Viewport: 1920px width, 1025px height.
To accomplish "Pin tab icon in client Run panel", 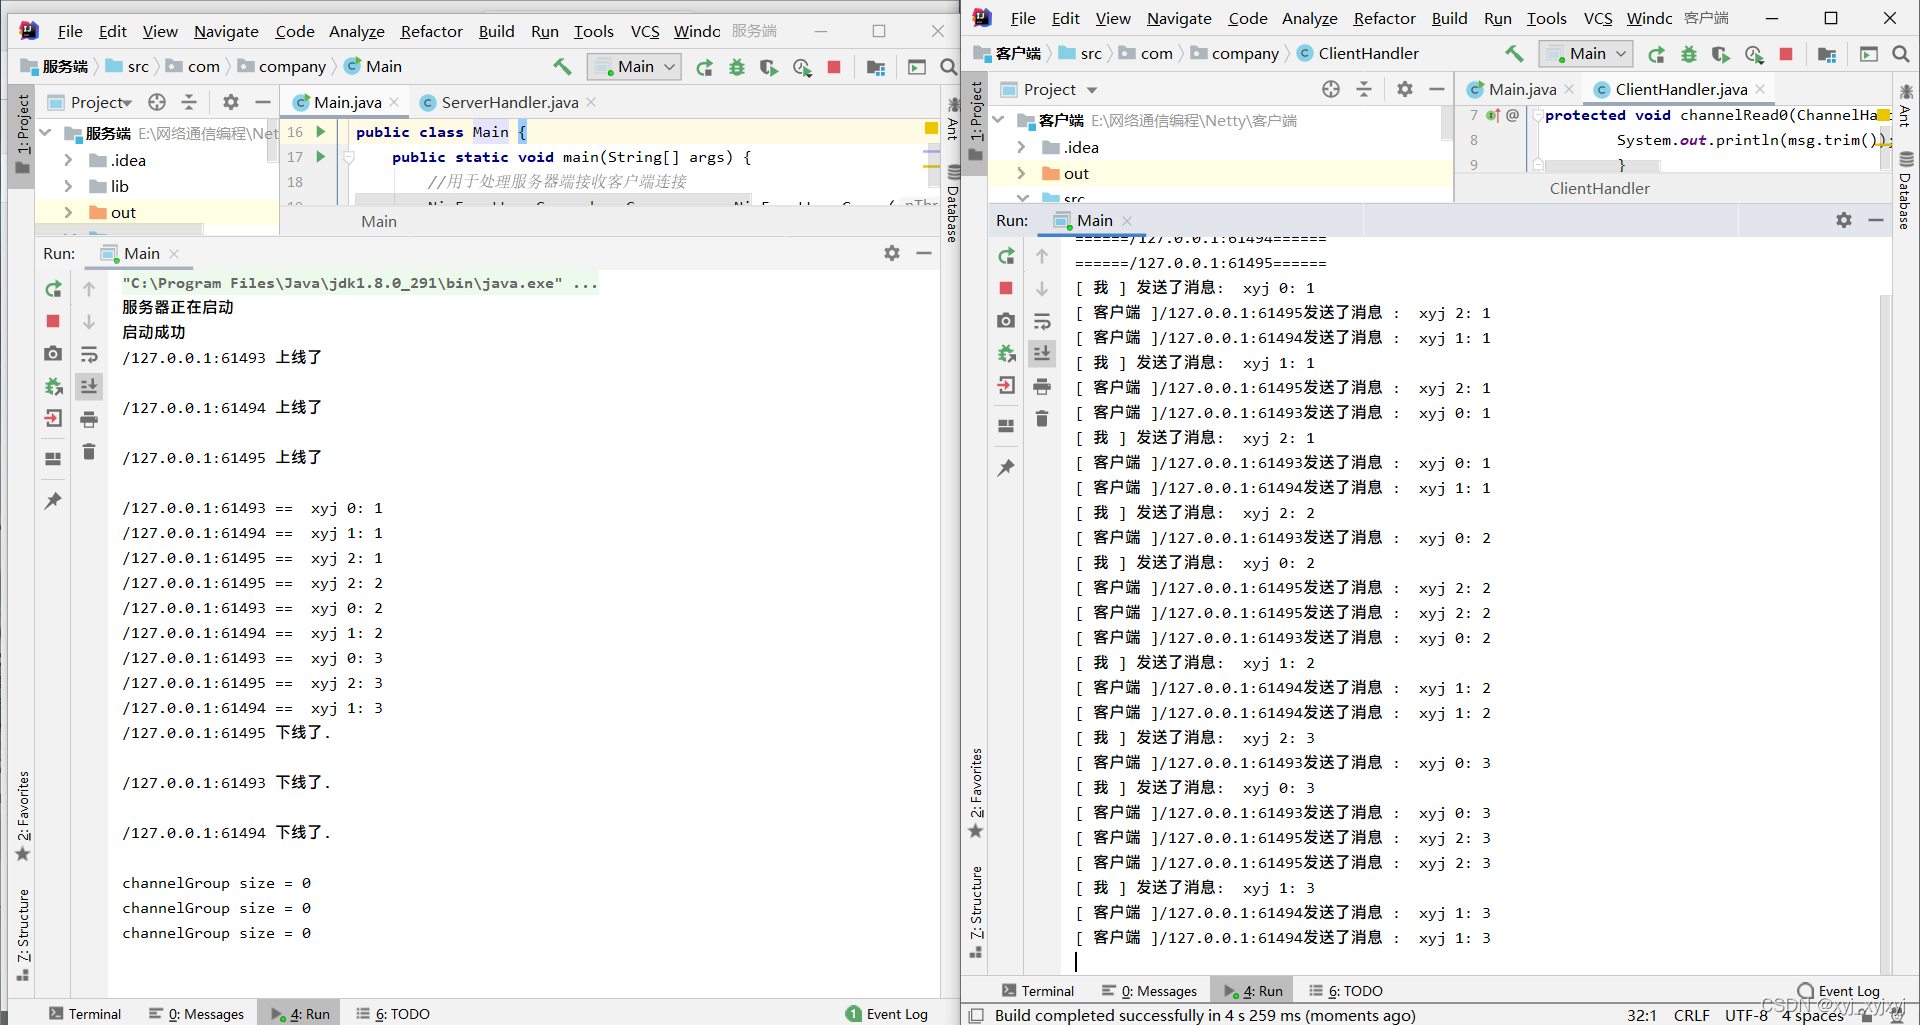I will tap(1006, 467).
